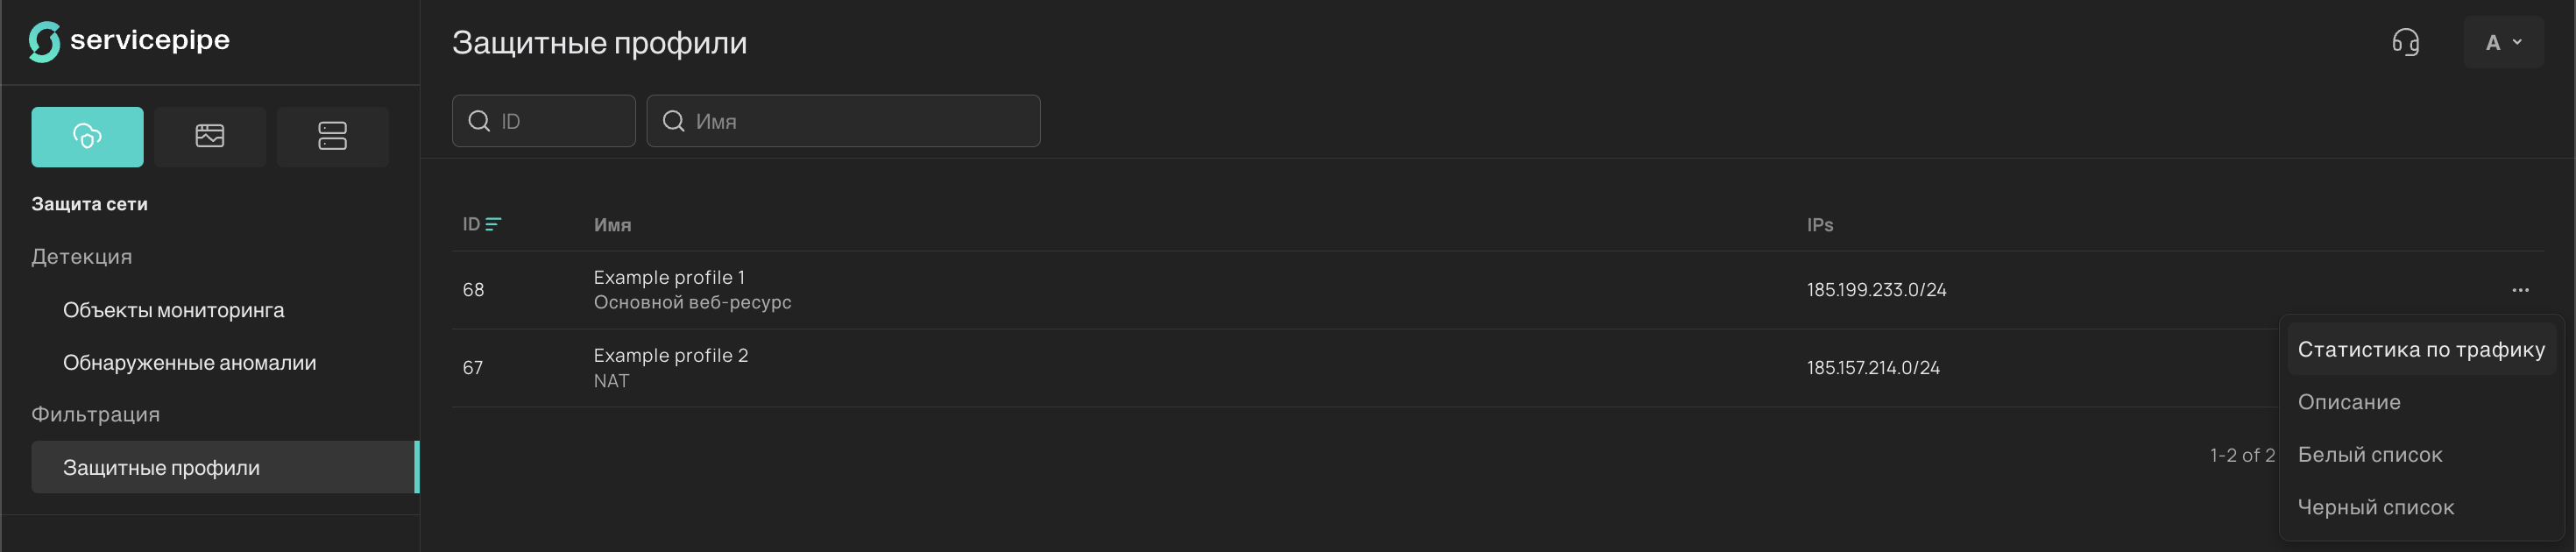
Task: Open actions menu for Example profile 1
Action: (2519, 290)
